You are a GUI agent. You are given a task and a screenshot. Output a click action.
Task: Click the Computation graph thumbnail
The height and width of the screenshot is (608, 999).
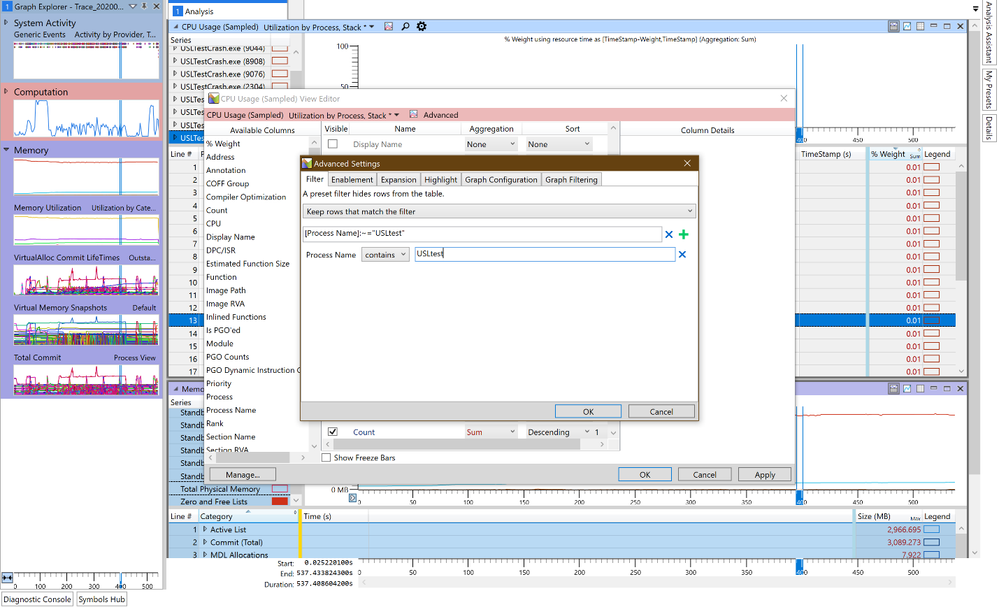[87, 119]
